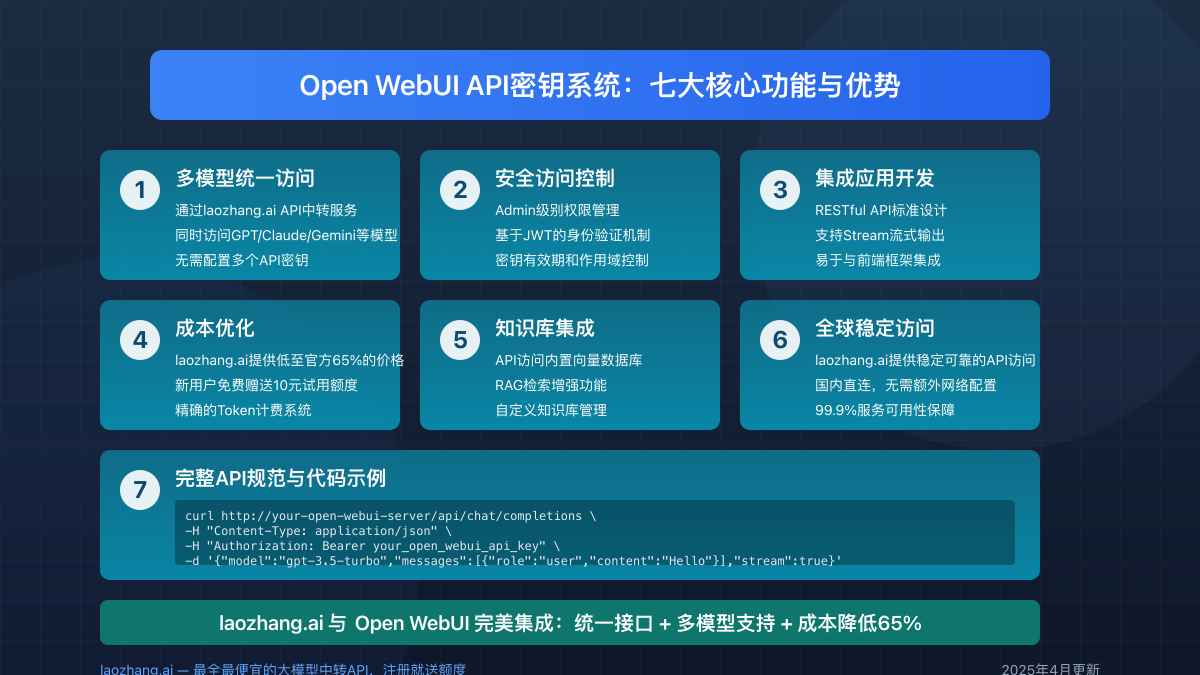The width and height of the screenshot is (1200, 675).
Task: Click the line "Admin级别权限管理"
Action: [557, 210]
